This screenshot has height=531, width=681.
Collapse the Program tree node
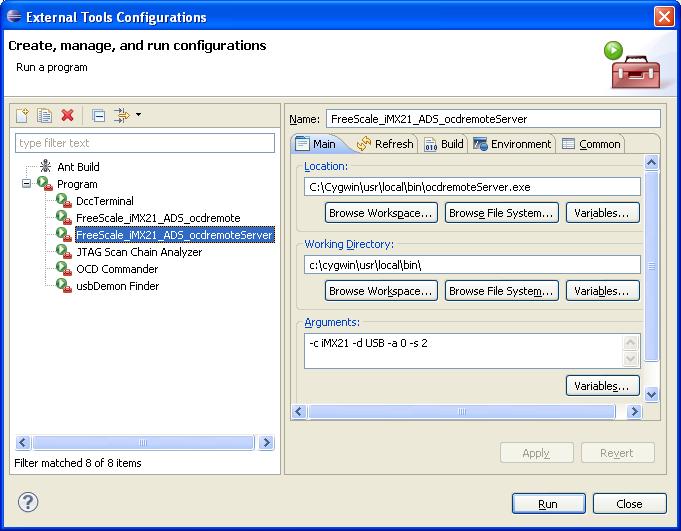pos(25,184)
